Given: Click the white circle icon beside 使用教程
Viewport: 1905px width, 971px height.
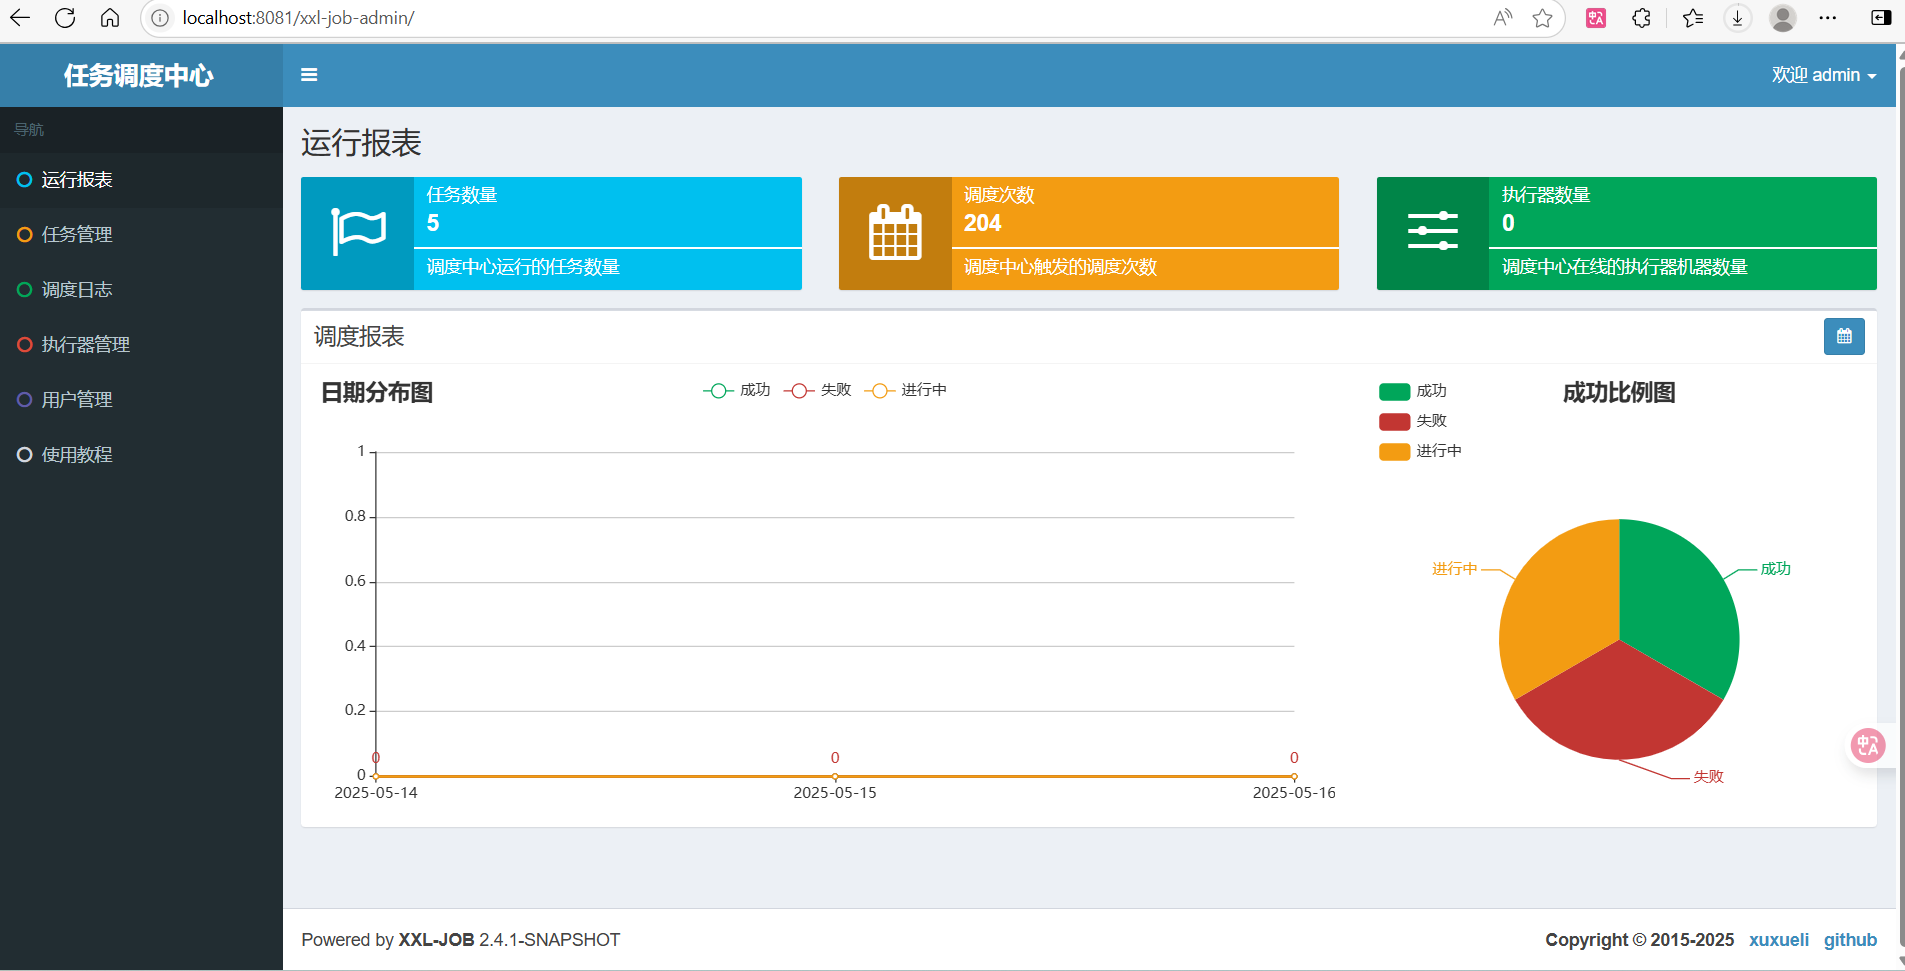Looking at the screenshot, I should (x=25, y=455).
